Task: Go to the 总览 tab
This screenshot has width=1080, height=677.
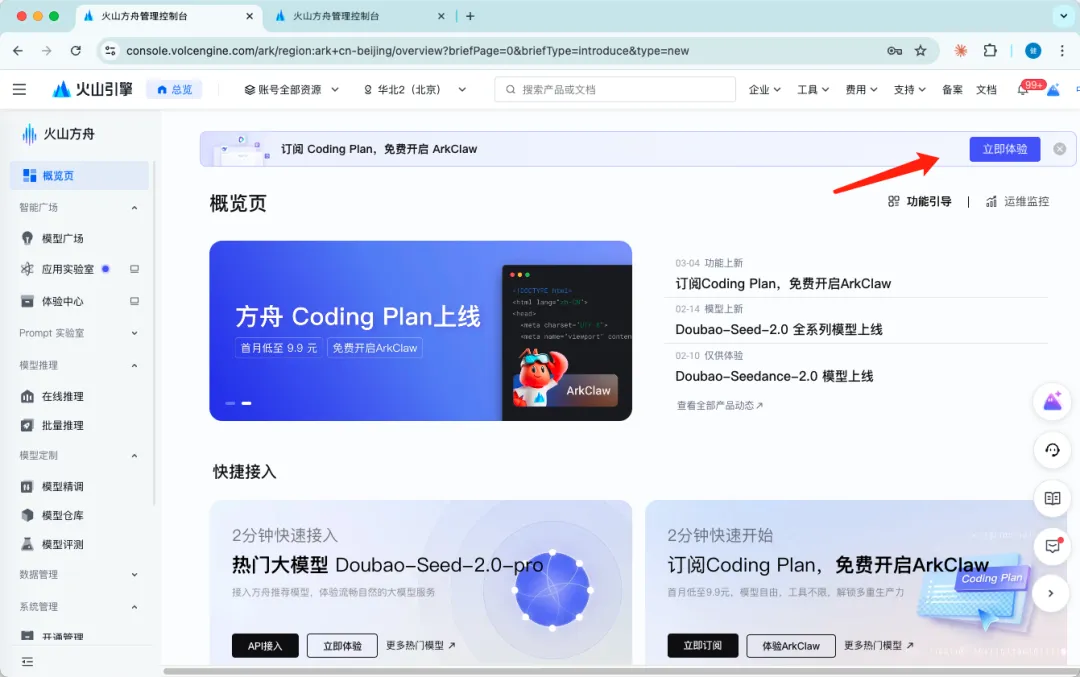Action: tap(174, 90)
